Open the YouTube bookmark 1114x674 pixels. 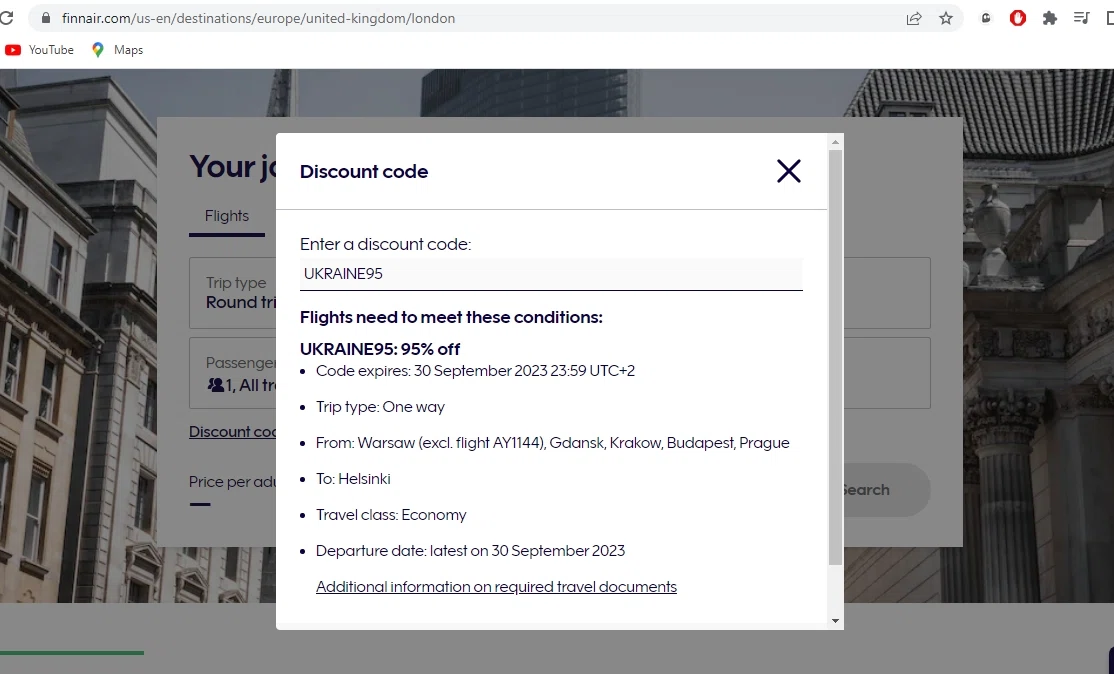point(39,50)
